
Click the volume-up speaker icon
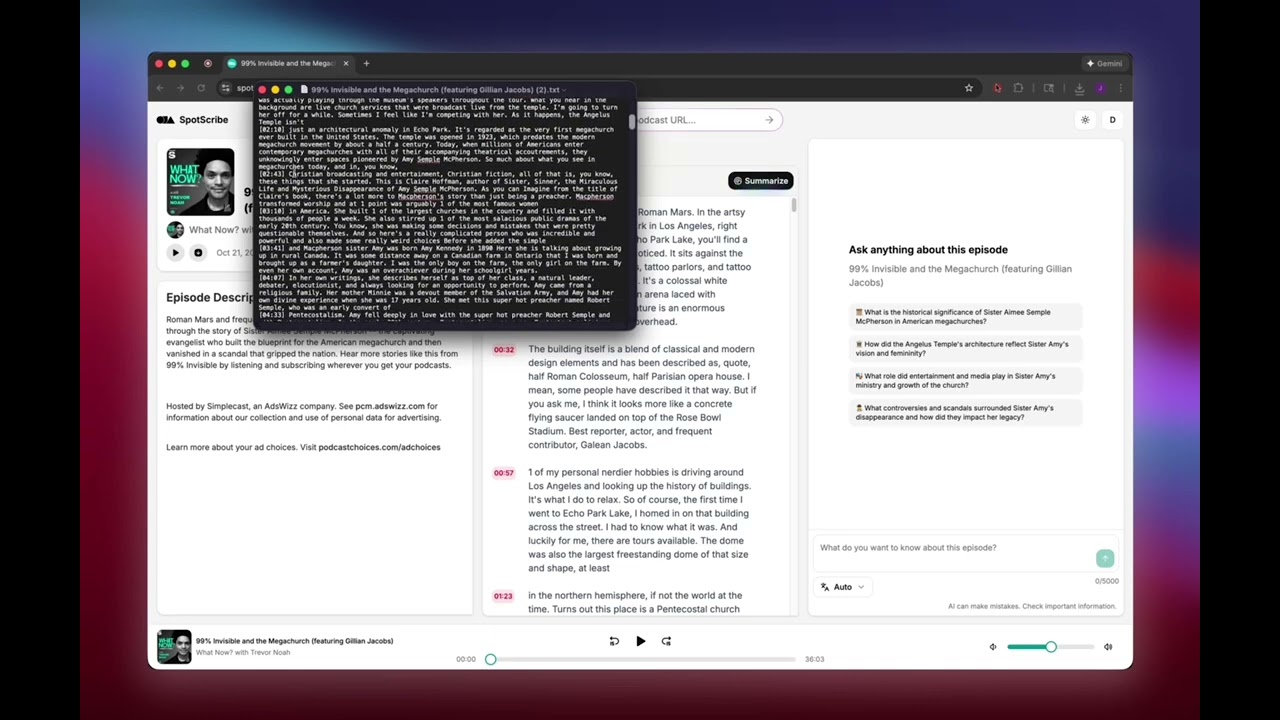click(x=1108, y=647)
